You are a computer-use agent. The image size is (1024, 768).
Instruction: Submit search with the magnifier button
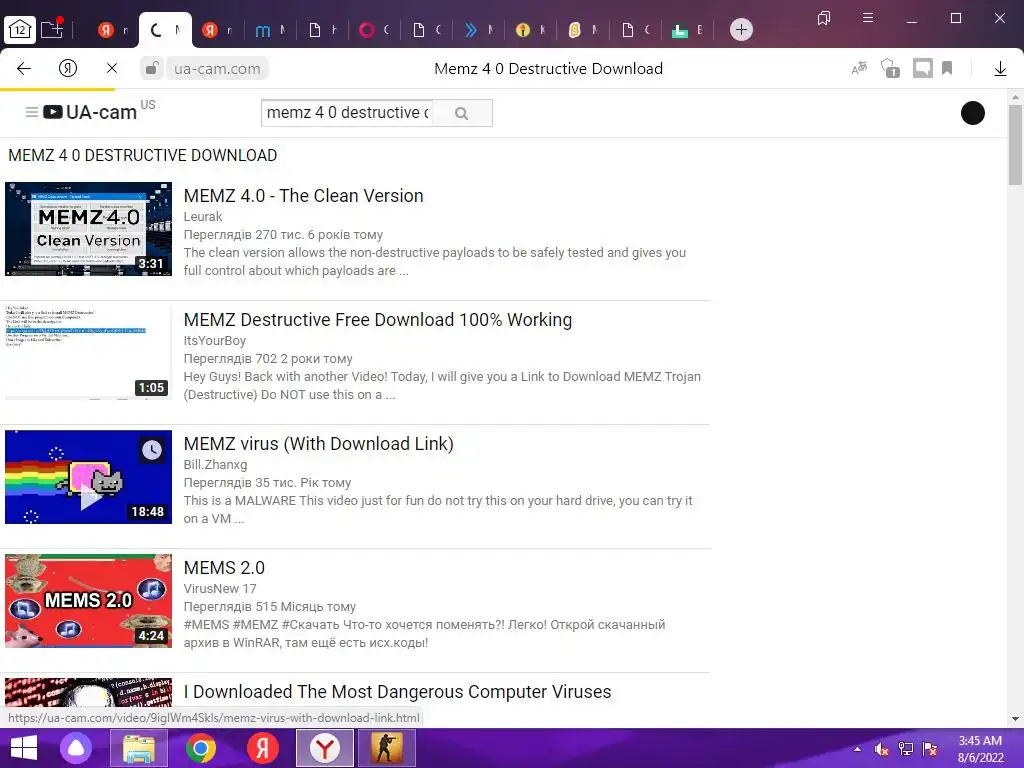462,113
